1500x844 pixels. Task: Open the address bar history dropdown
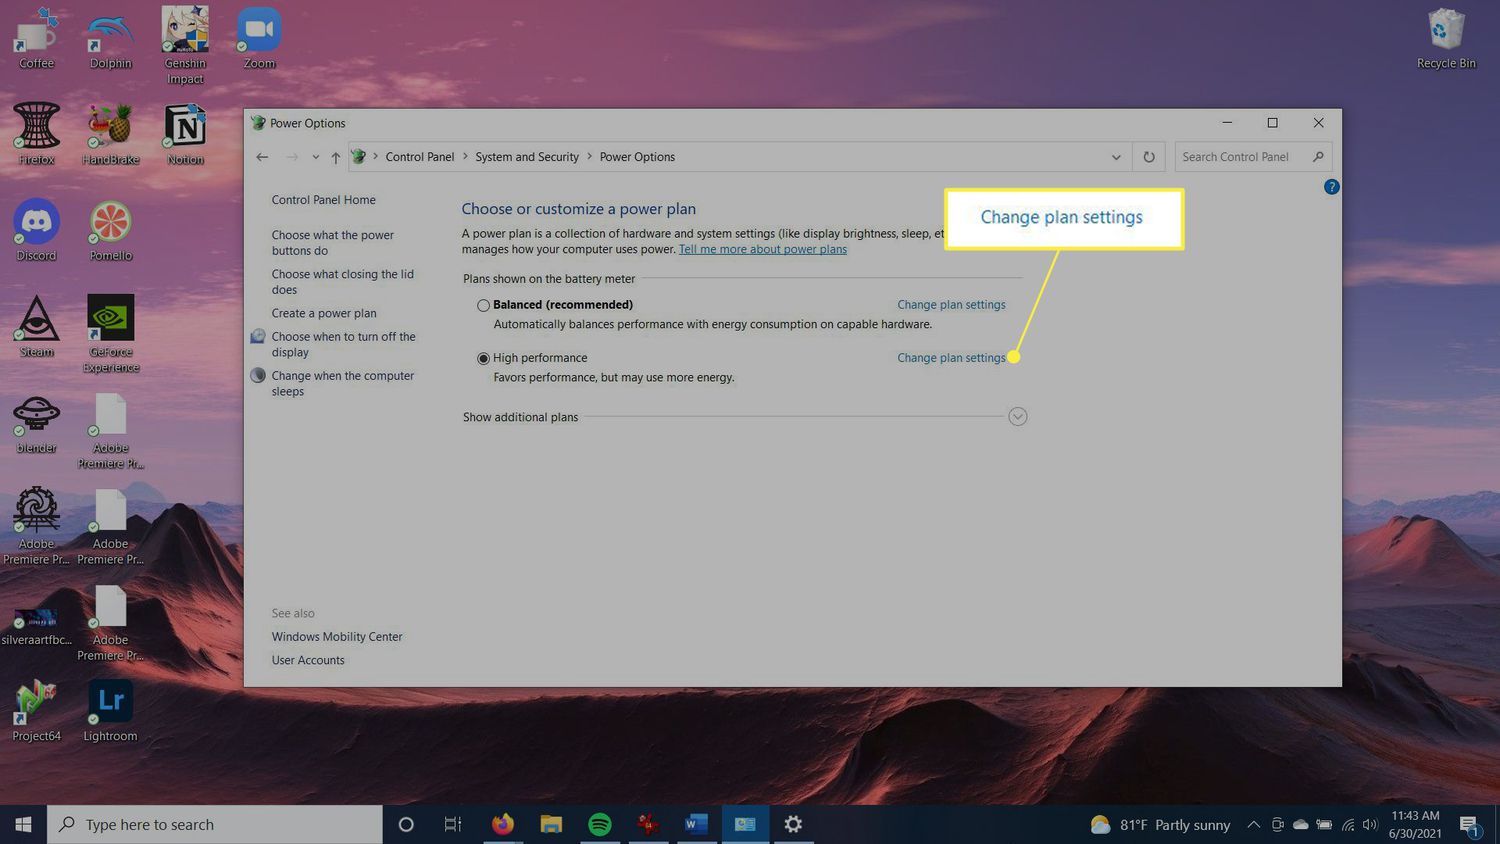1116,157
